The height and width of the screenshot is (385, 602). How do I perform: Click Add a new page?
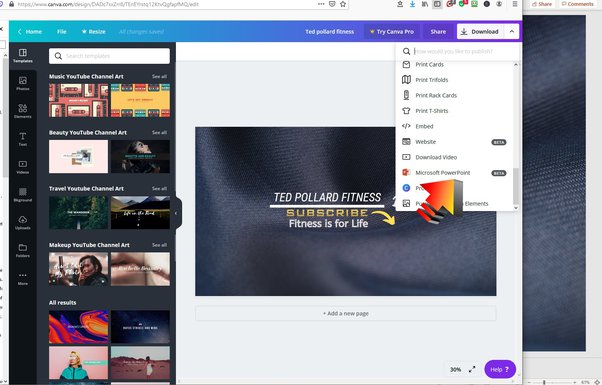coord(346,313)
